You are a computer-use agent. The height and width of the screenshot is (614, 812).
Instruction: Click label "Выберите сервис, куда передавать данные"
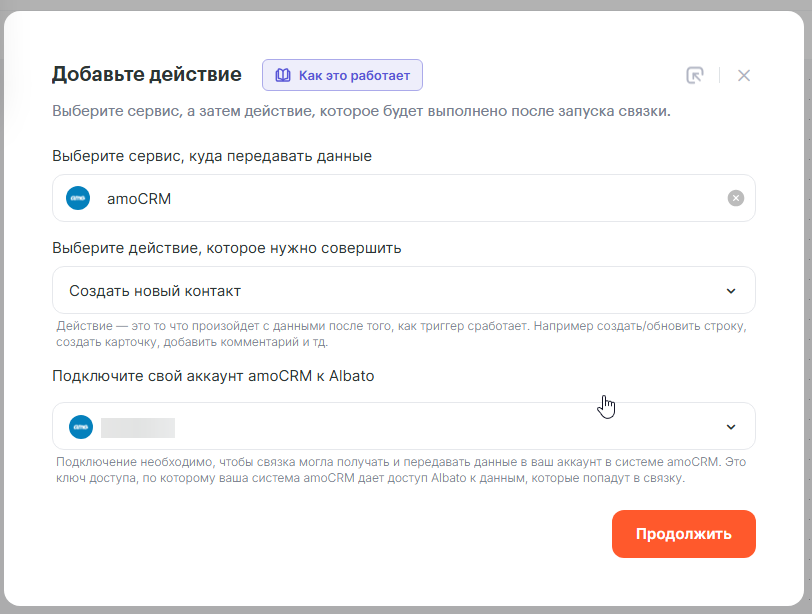pyautogui.click(x=211, y=156)
